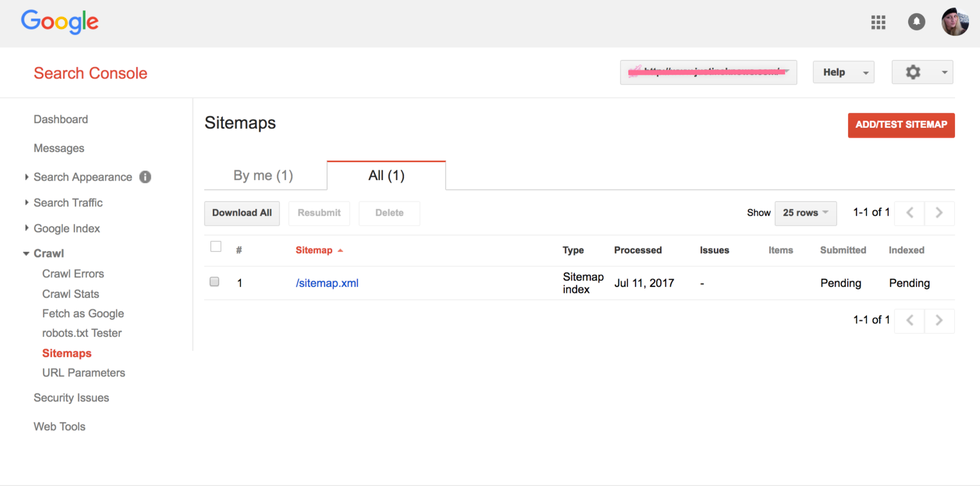Check the box for /sitemap.xml row

point(214,282)
